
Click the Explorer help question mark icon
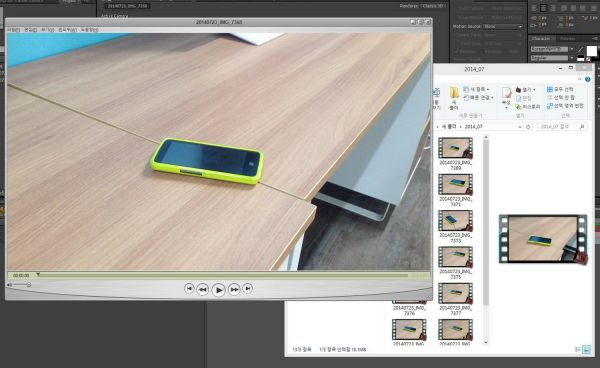588,79
